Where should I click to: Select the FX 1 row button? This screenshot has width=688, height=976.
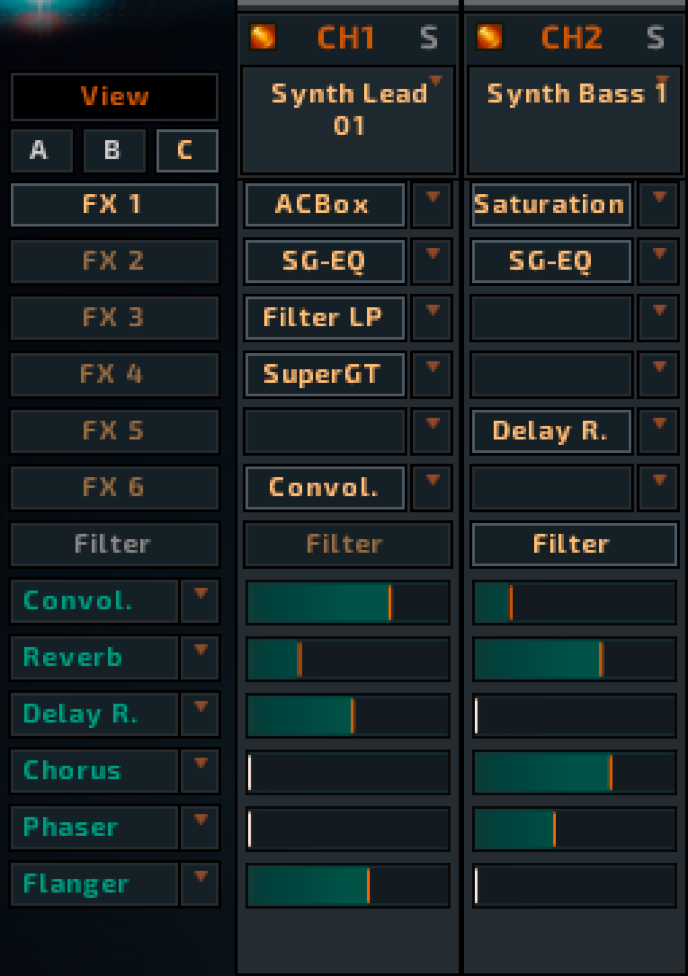(x=114, y=205)
